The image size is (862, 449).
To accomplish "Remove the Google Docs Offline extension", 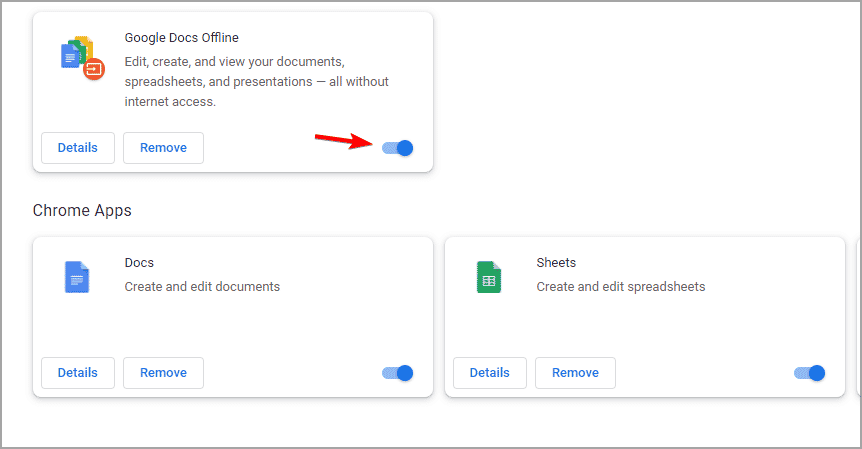I will 163,148.
